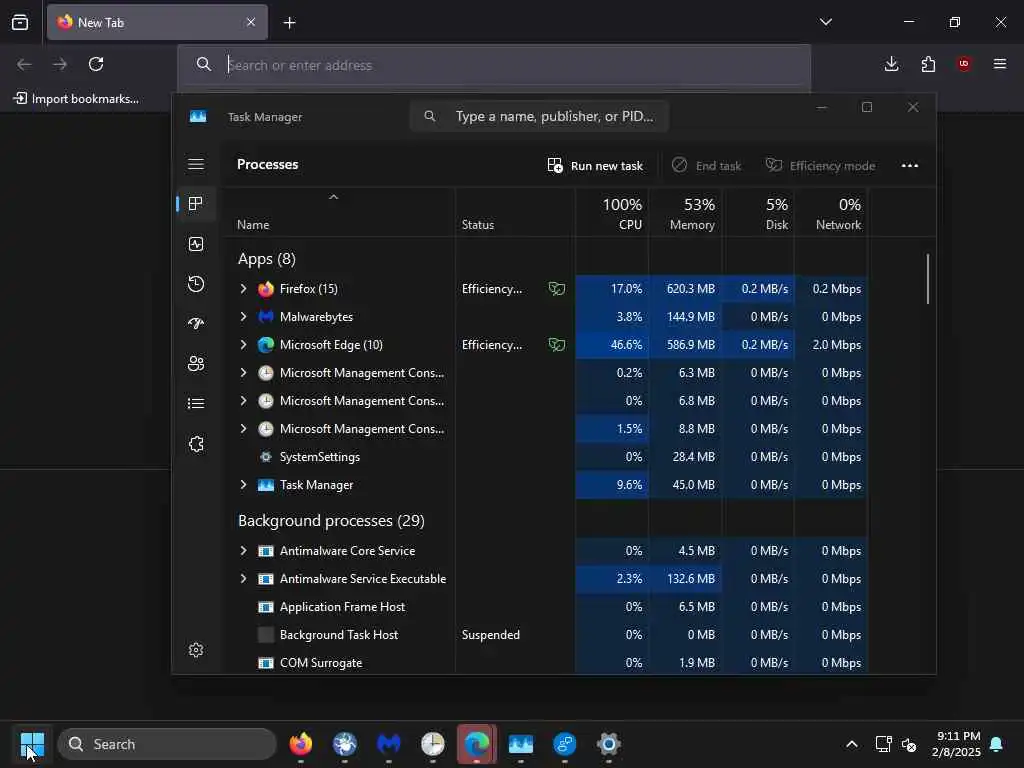The image size is (1024, 768).
Task: Expand the Microsoft Edge (10) process group
Action: click(x=244, y=345)
